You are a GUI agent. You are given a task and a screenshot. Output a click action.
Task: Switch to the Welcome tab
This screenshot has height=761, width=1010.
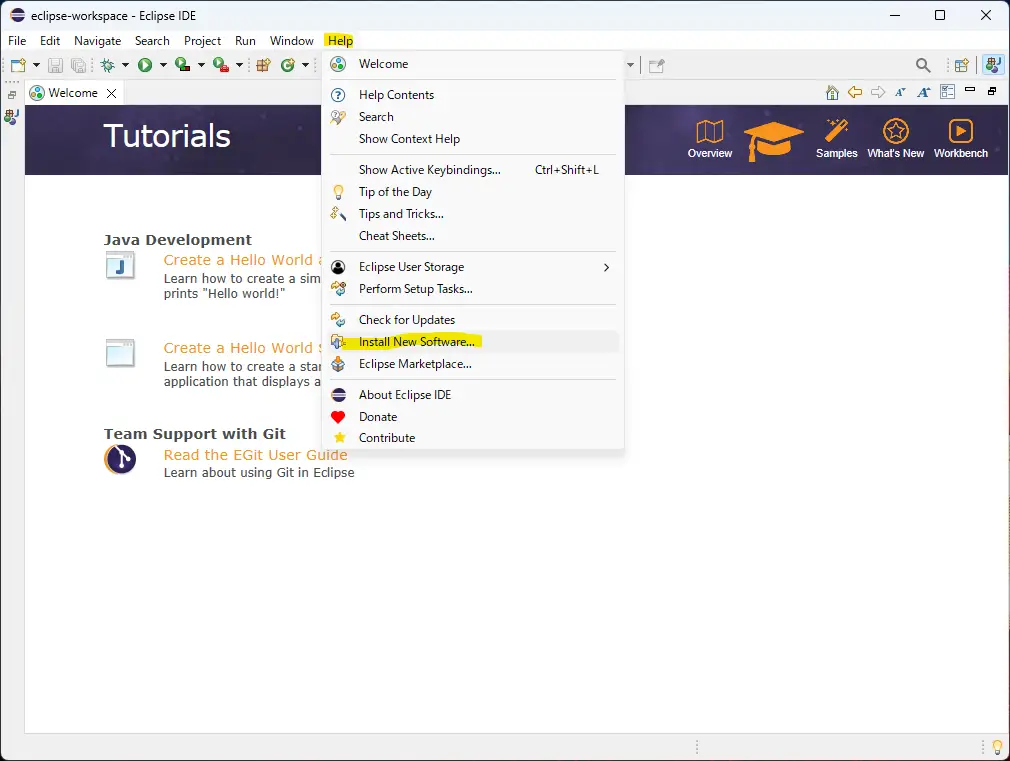coord(73,93)
